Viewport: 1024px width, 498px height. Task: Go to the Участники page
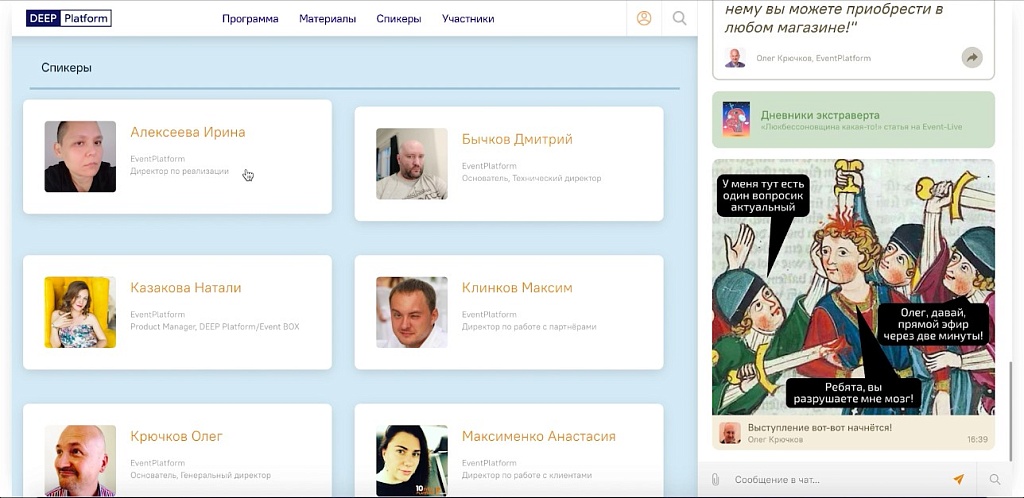point(468,18)
